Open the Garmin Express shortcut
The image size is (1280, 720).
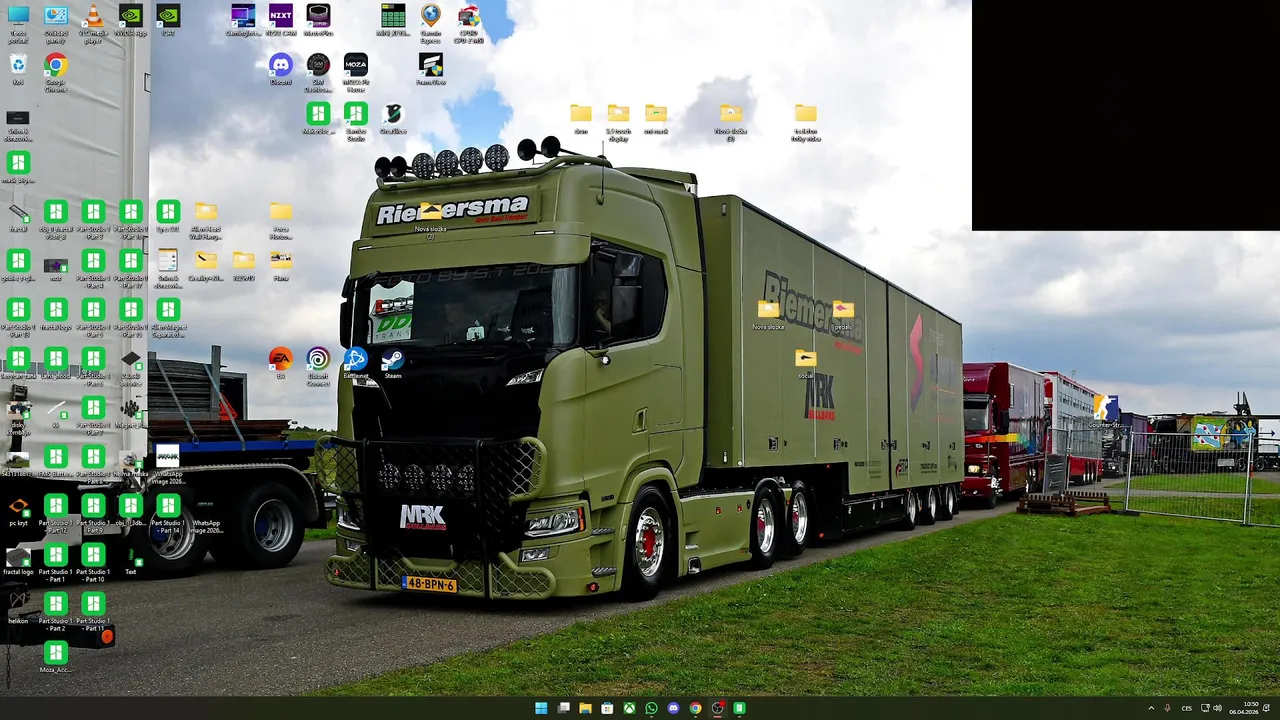[431, 23]
